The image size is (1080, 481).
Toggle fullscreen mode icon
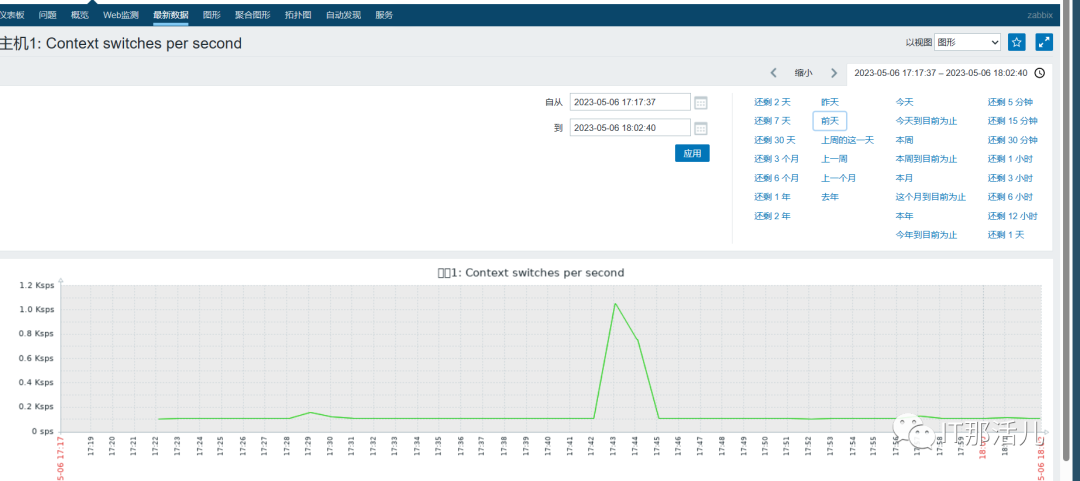click(x=1044, y=42)
